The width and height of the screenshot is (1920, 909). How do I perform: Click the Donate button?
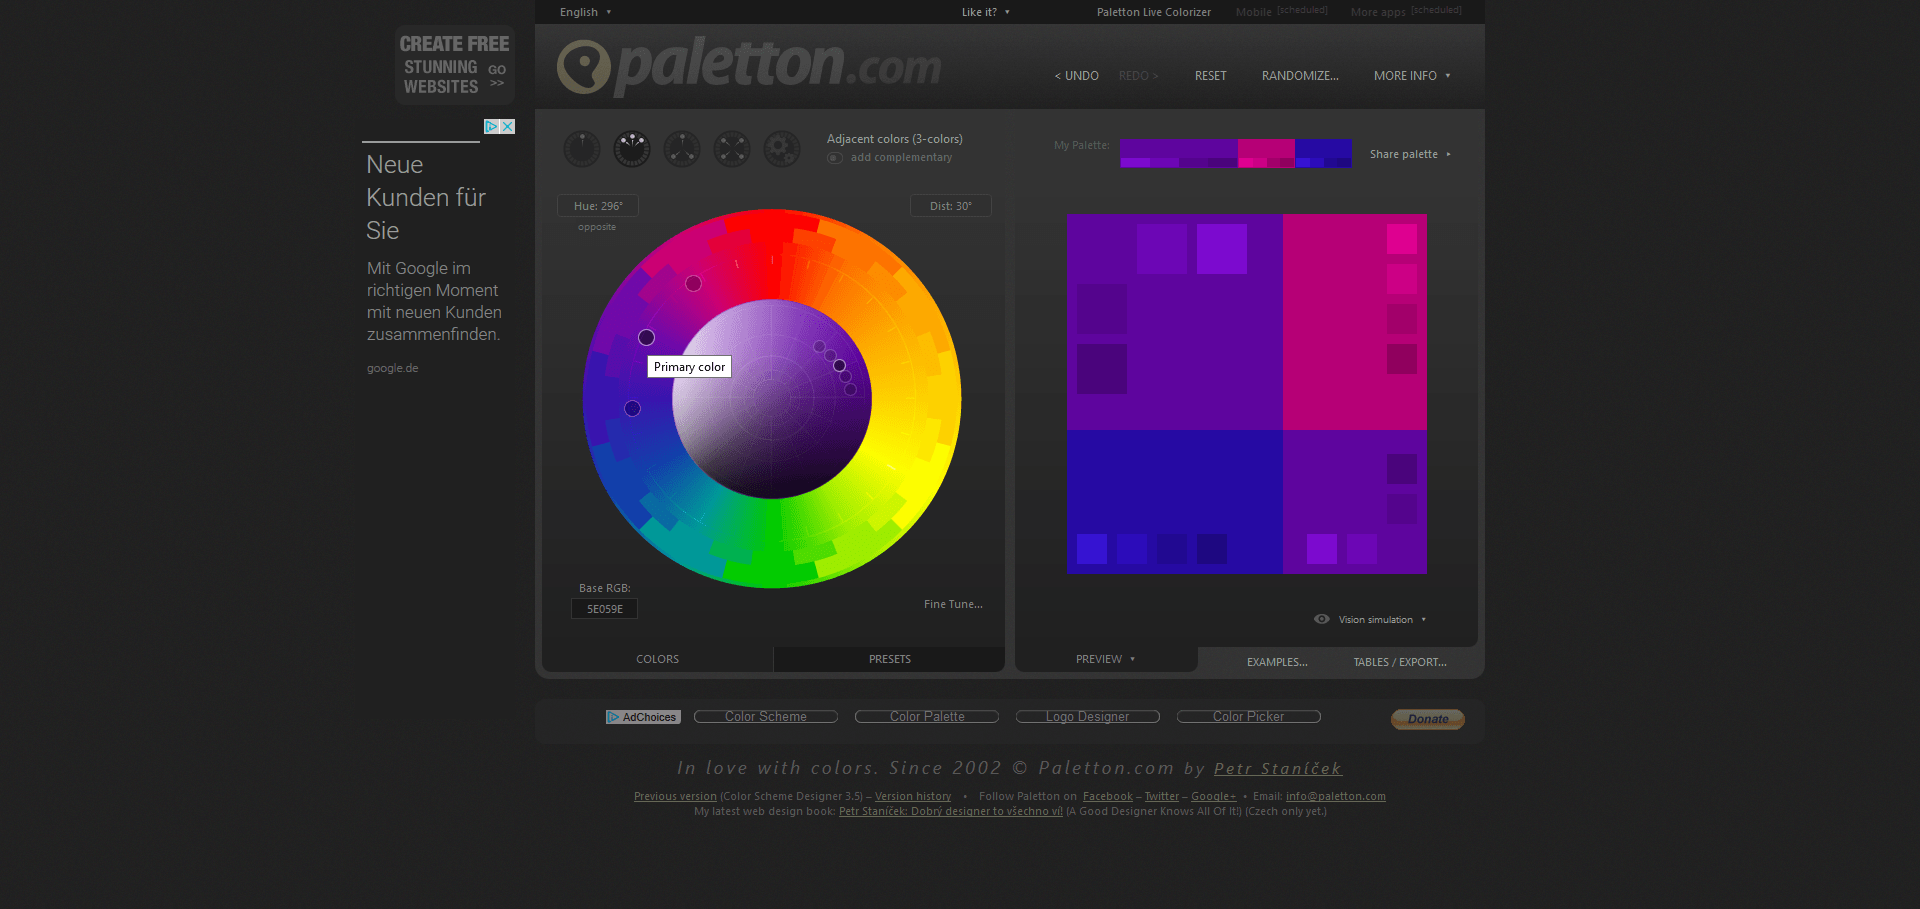(x=1428, y=719)
